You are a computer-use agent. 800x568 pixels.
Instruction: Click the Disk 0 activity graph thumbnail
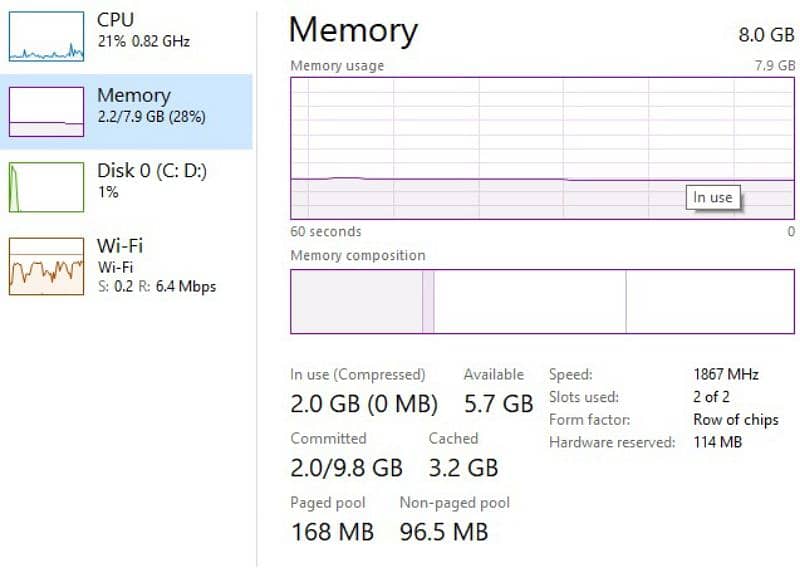click(46, 187)
